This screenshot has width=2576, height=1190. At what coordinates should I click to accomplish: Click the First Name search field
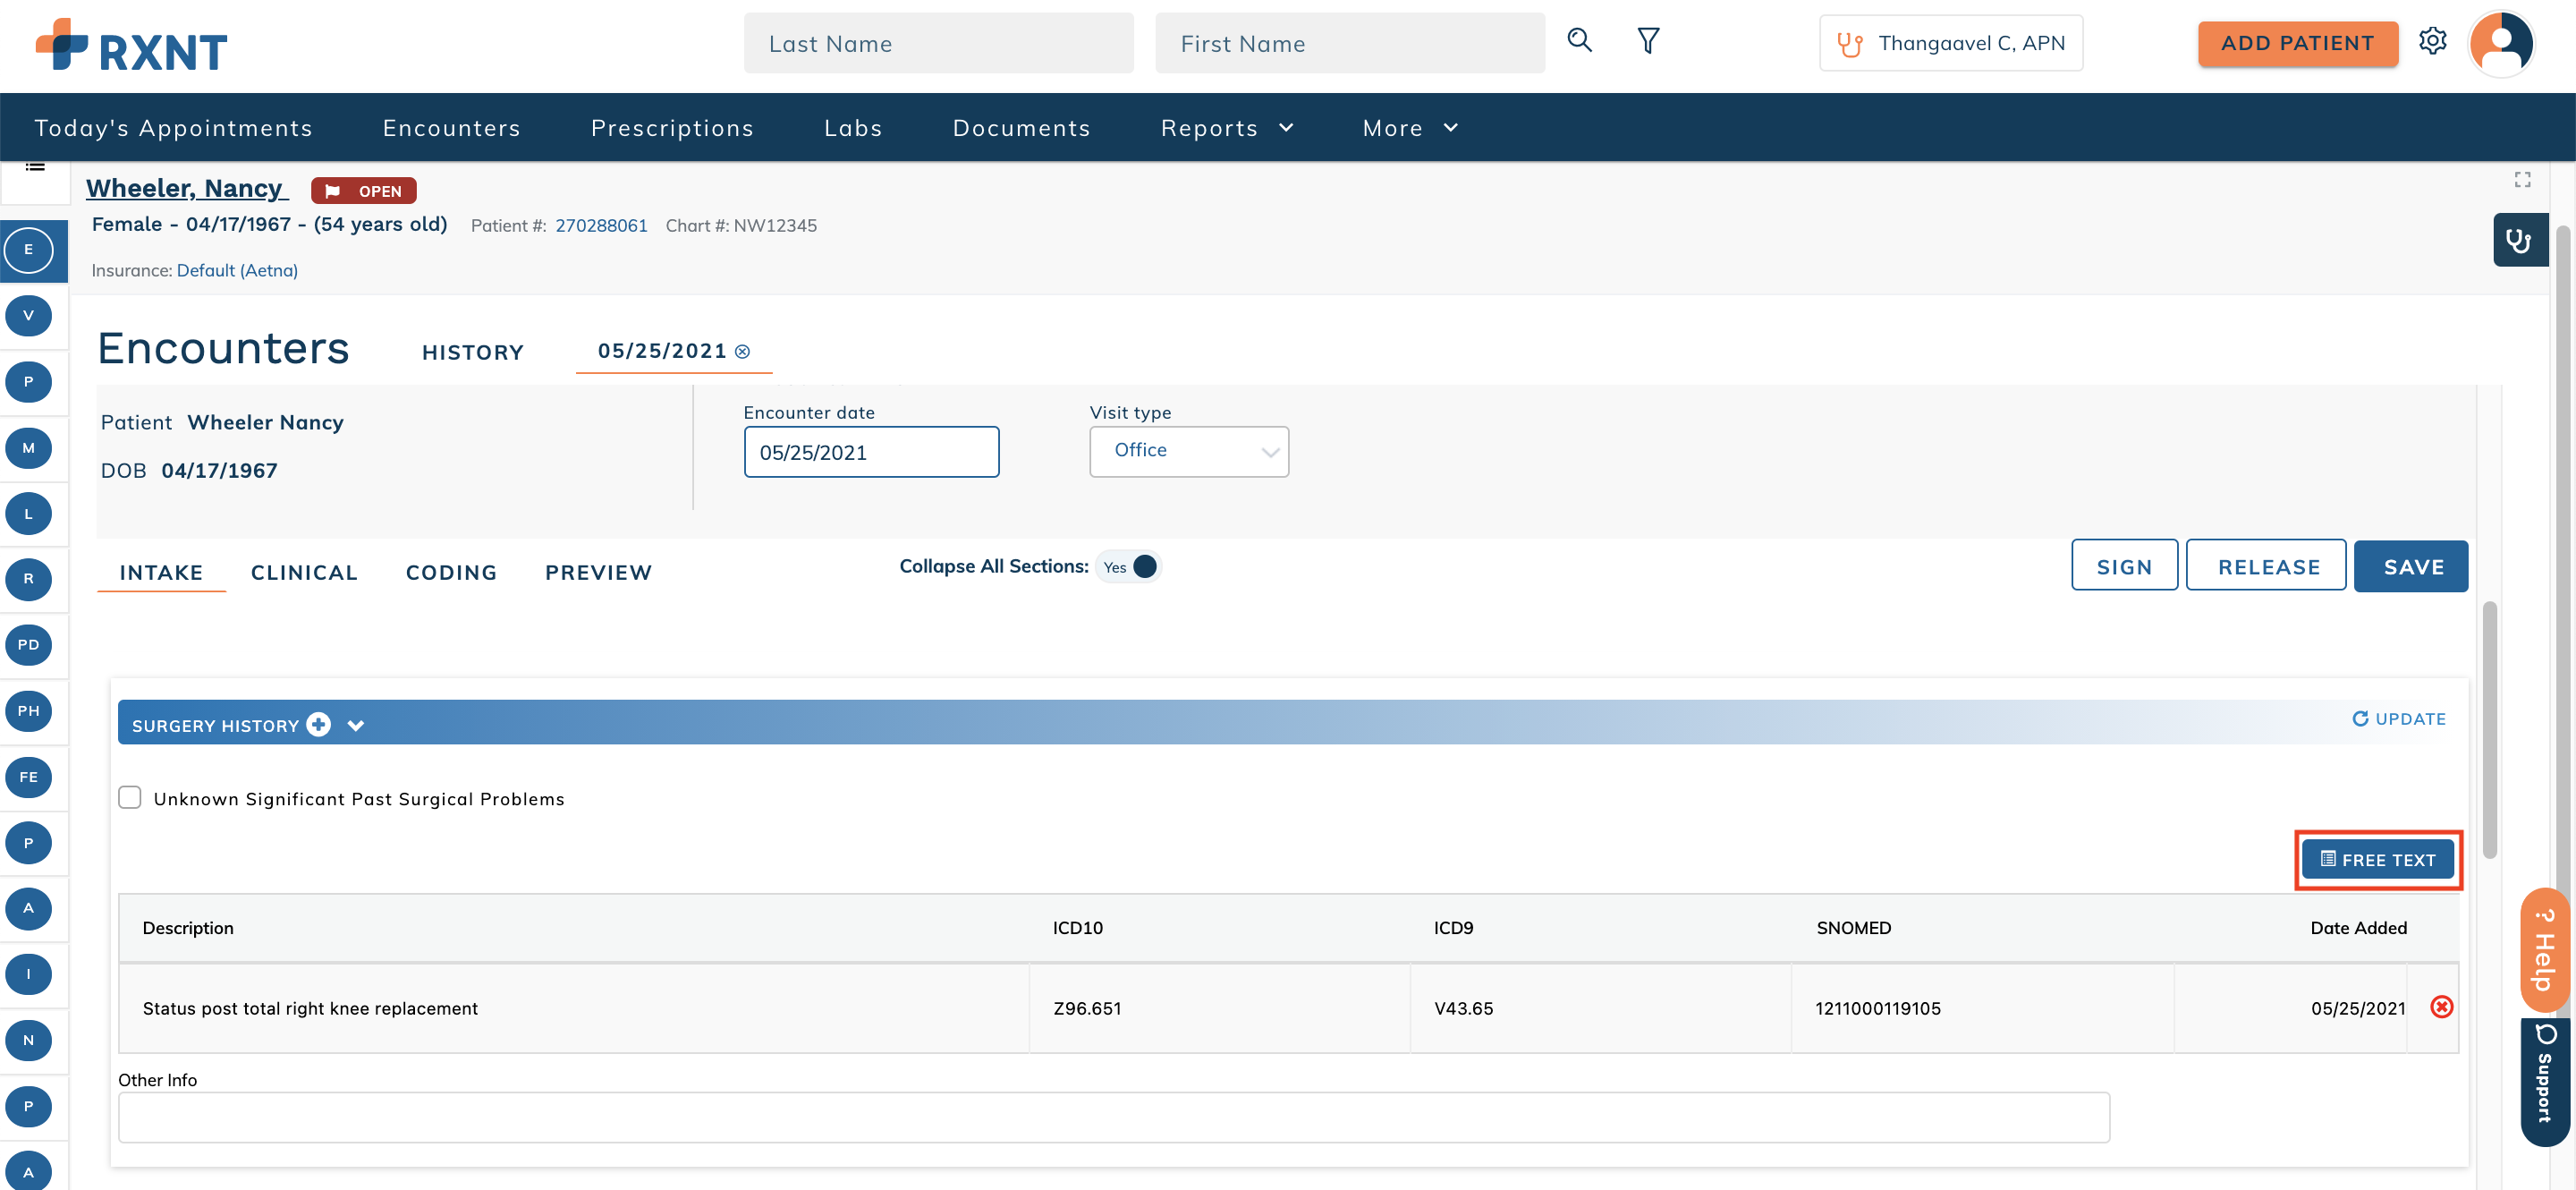tap(1349, 43)
